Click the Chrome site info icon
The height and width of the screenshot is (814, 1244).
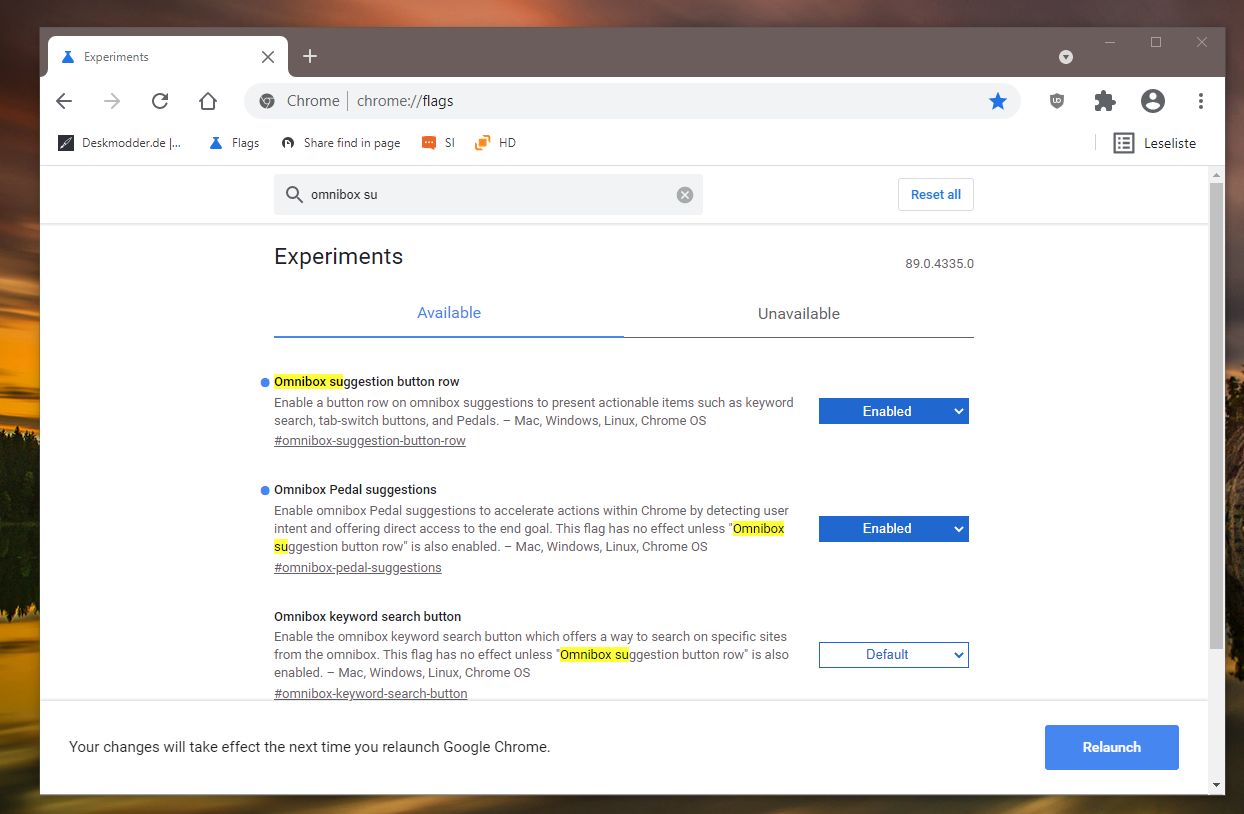coord(267,101)
